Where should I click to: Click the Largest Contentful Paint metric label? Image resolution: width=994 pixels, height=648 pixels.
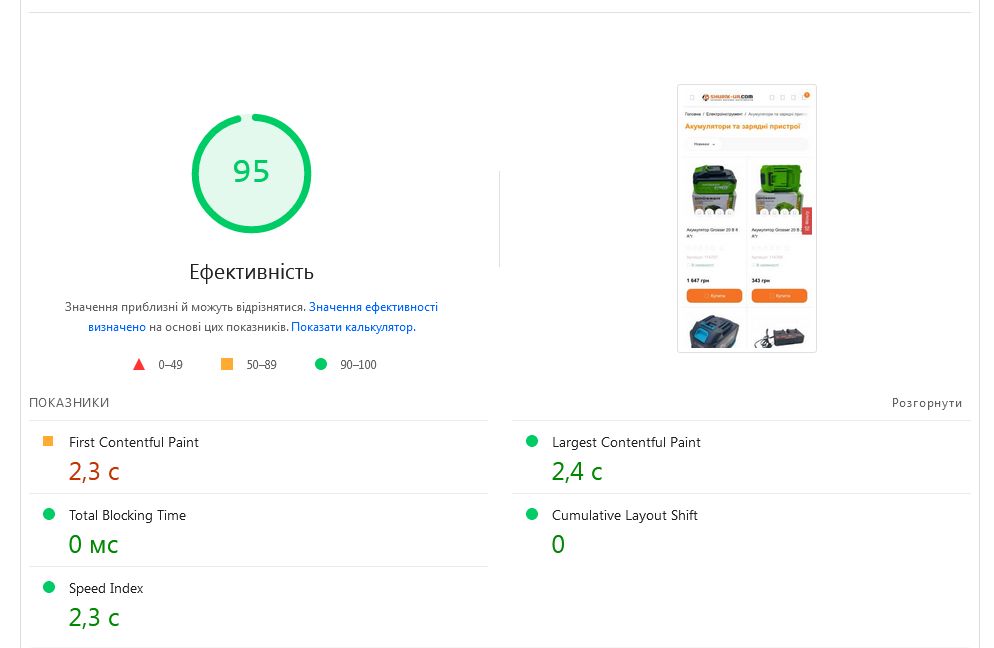tap(626, 442)
